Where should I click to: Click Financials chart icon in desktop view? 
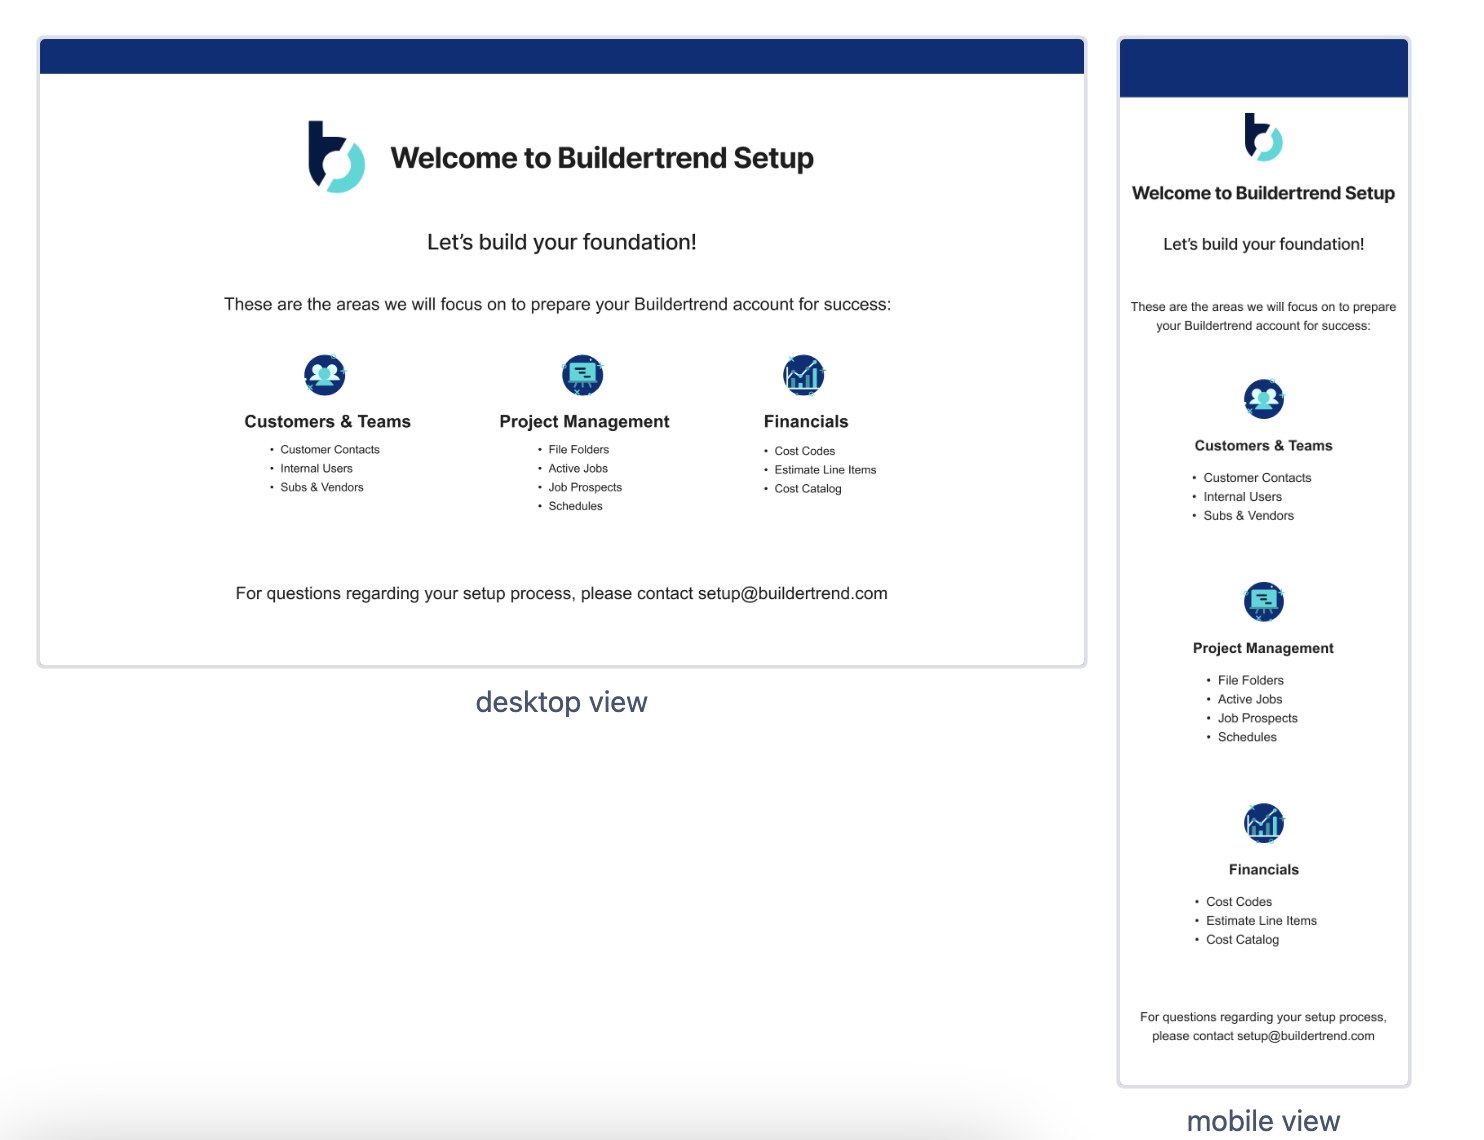point(804,375)
